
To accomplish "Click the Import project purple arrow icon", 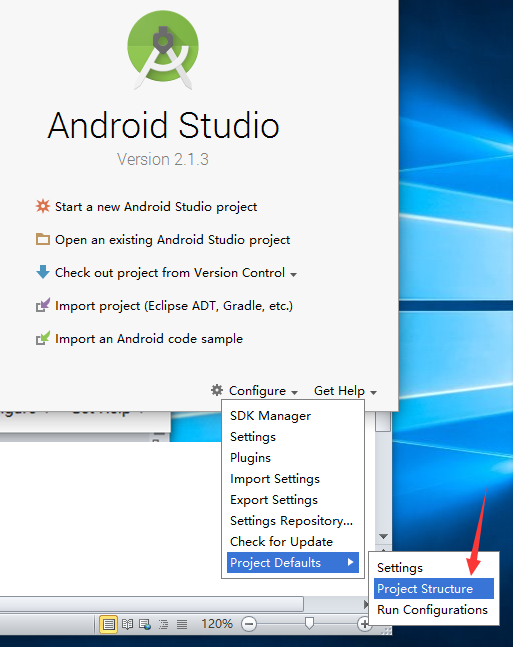I will [x=43, y=305].
